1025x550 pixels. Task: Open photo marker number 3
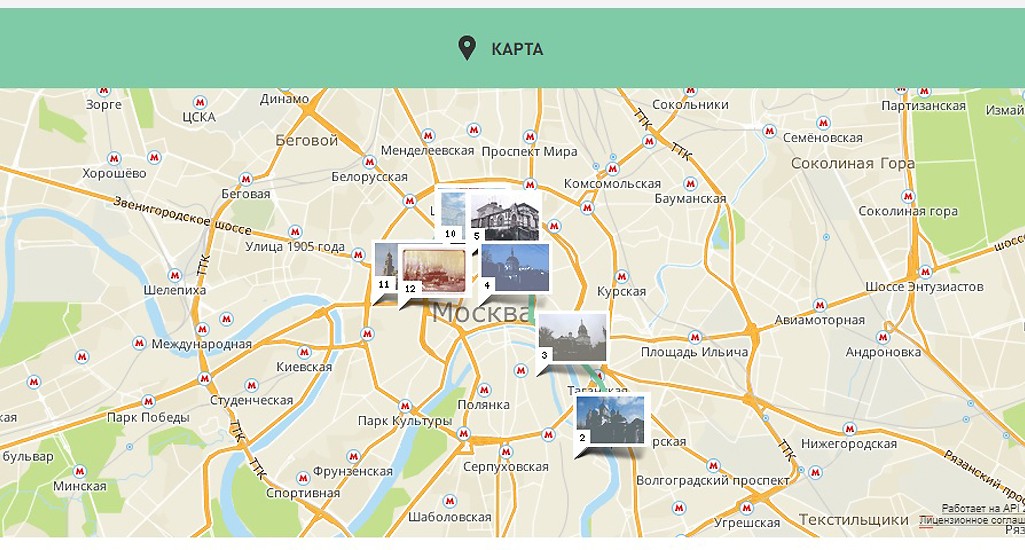pyautogui.click(x=573, y=337)
